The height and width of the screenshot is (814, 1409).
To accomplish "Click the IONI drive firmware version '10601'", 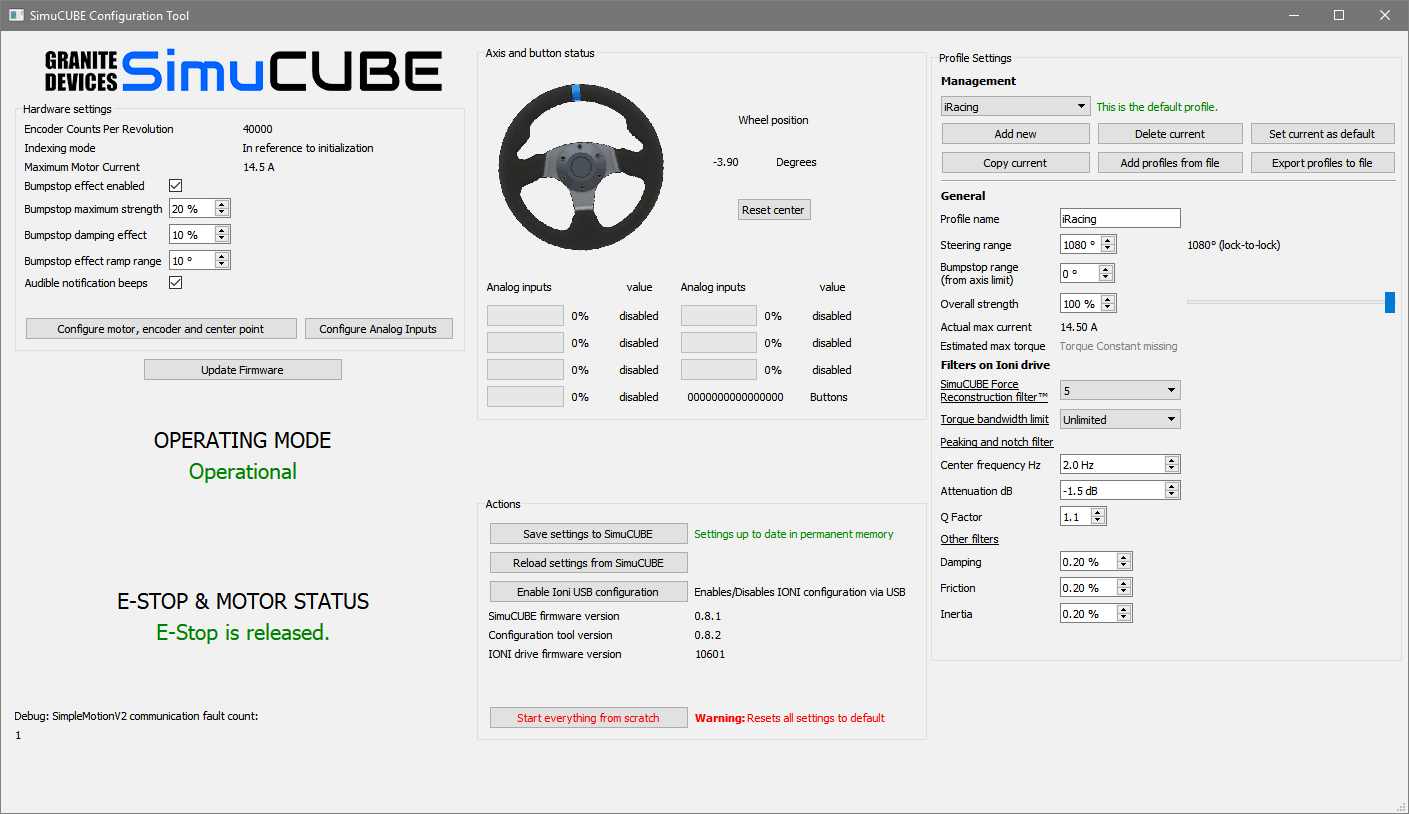I will (x=710, y=654).
